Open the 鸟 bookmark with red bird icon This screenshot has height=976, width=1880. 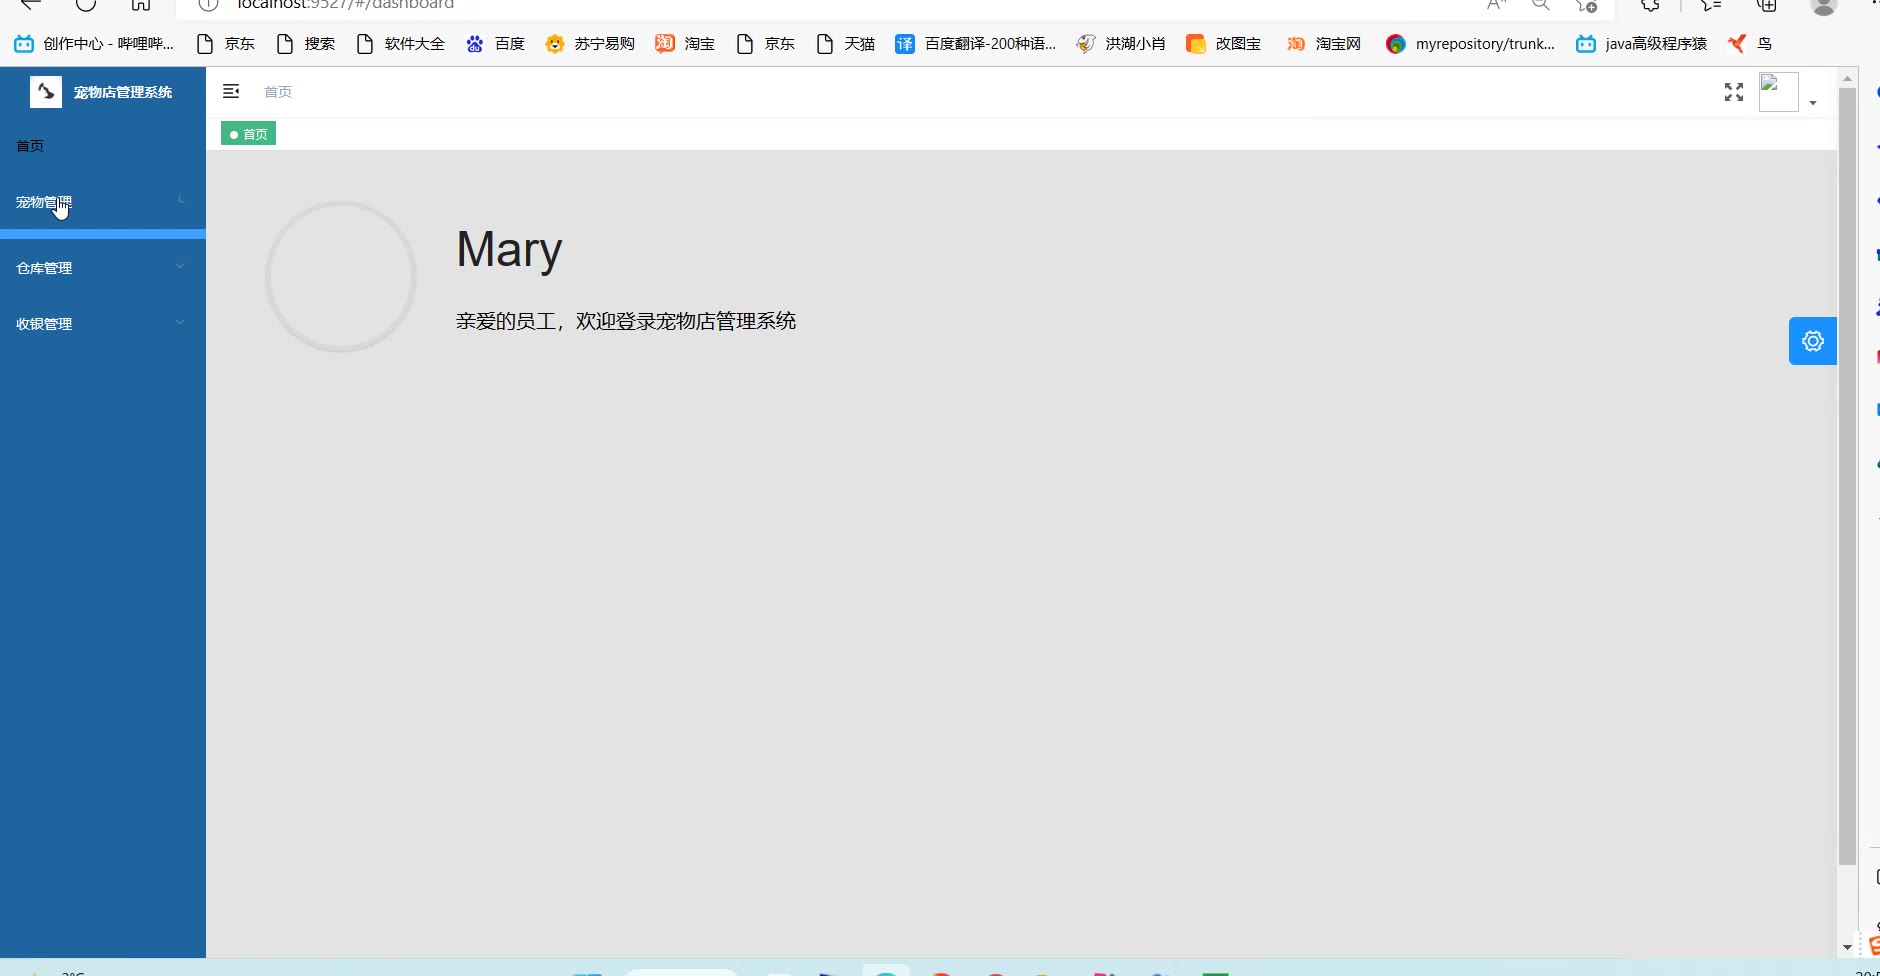pos(1750,44)
